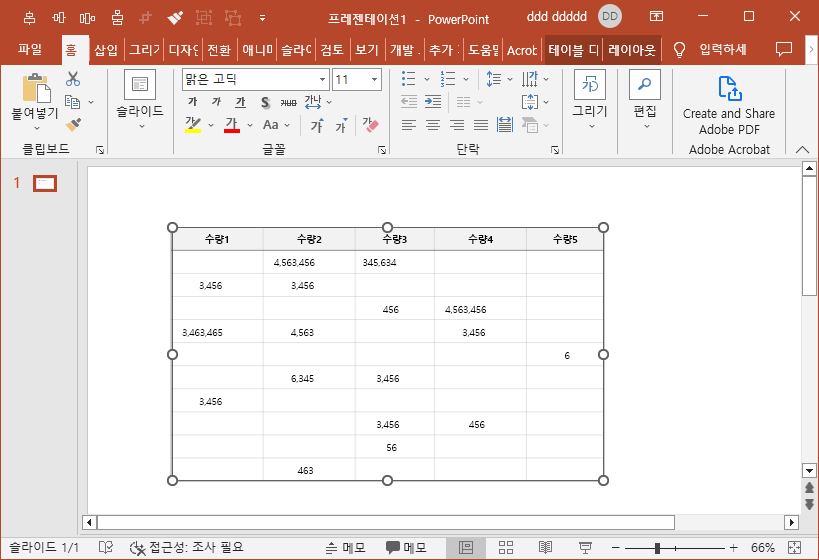The image size is (819, 560).
Task: Expand font color dropdown arrow
Action: 250,125
